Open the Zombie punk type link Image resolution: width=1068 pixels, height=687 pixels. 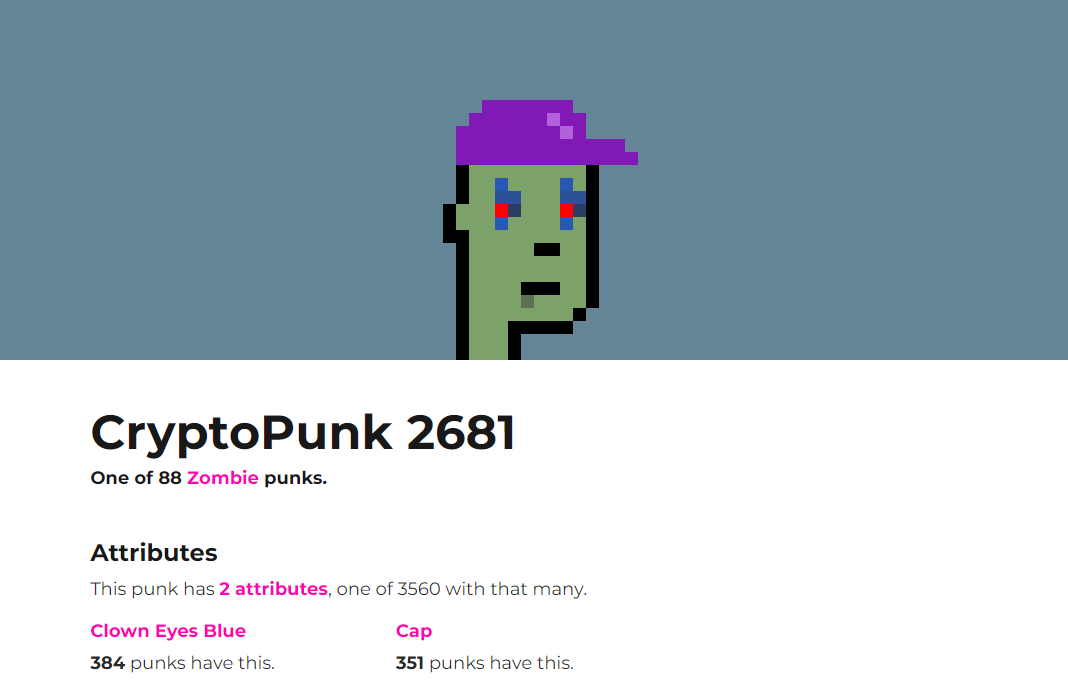(x=223, y=478)
